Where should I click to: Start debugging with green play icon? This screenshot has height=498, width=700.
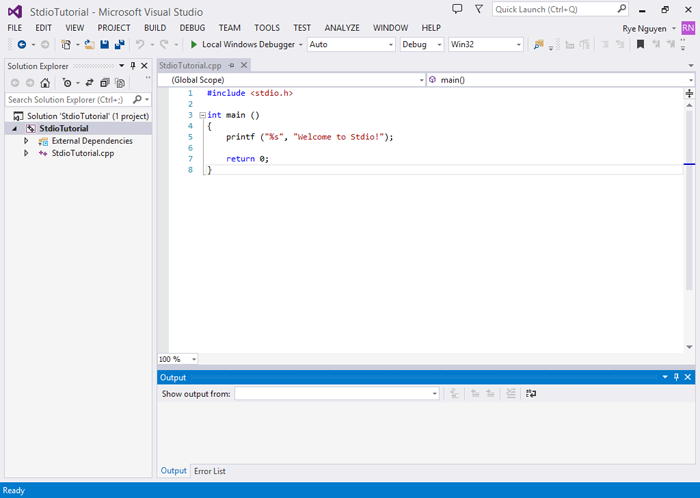point(194,44)
